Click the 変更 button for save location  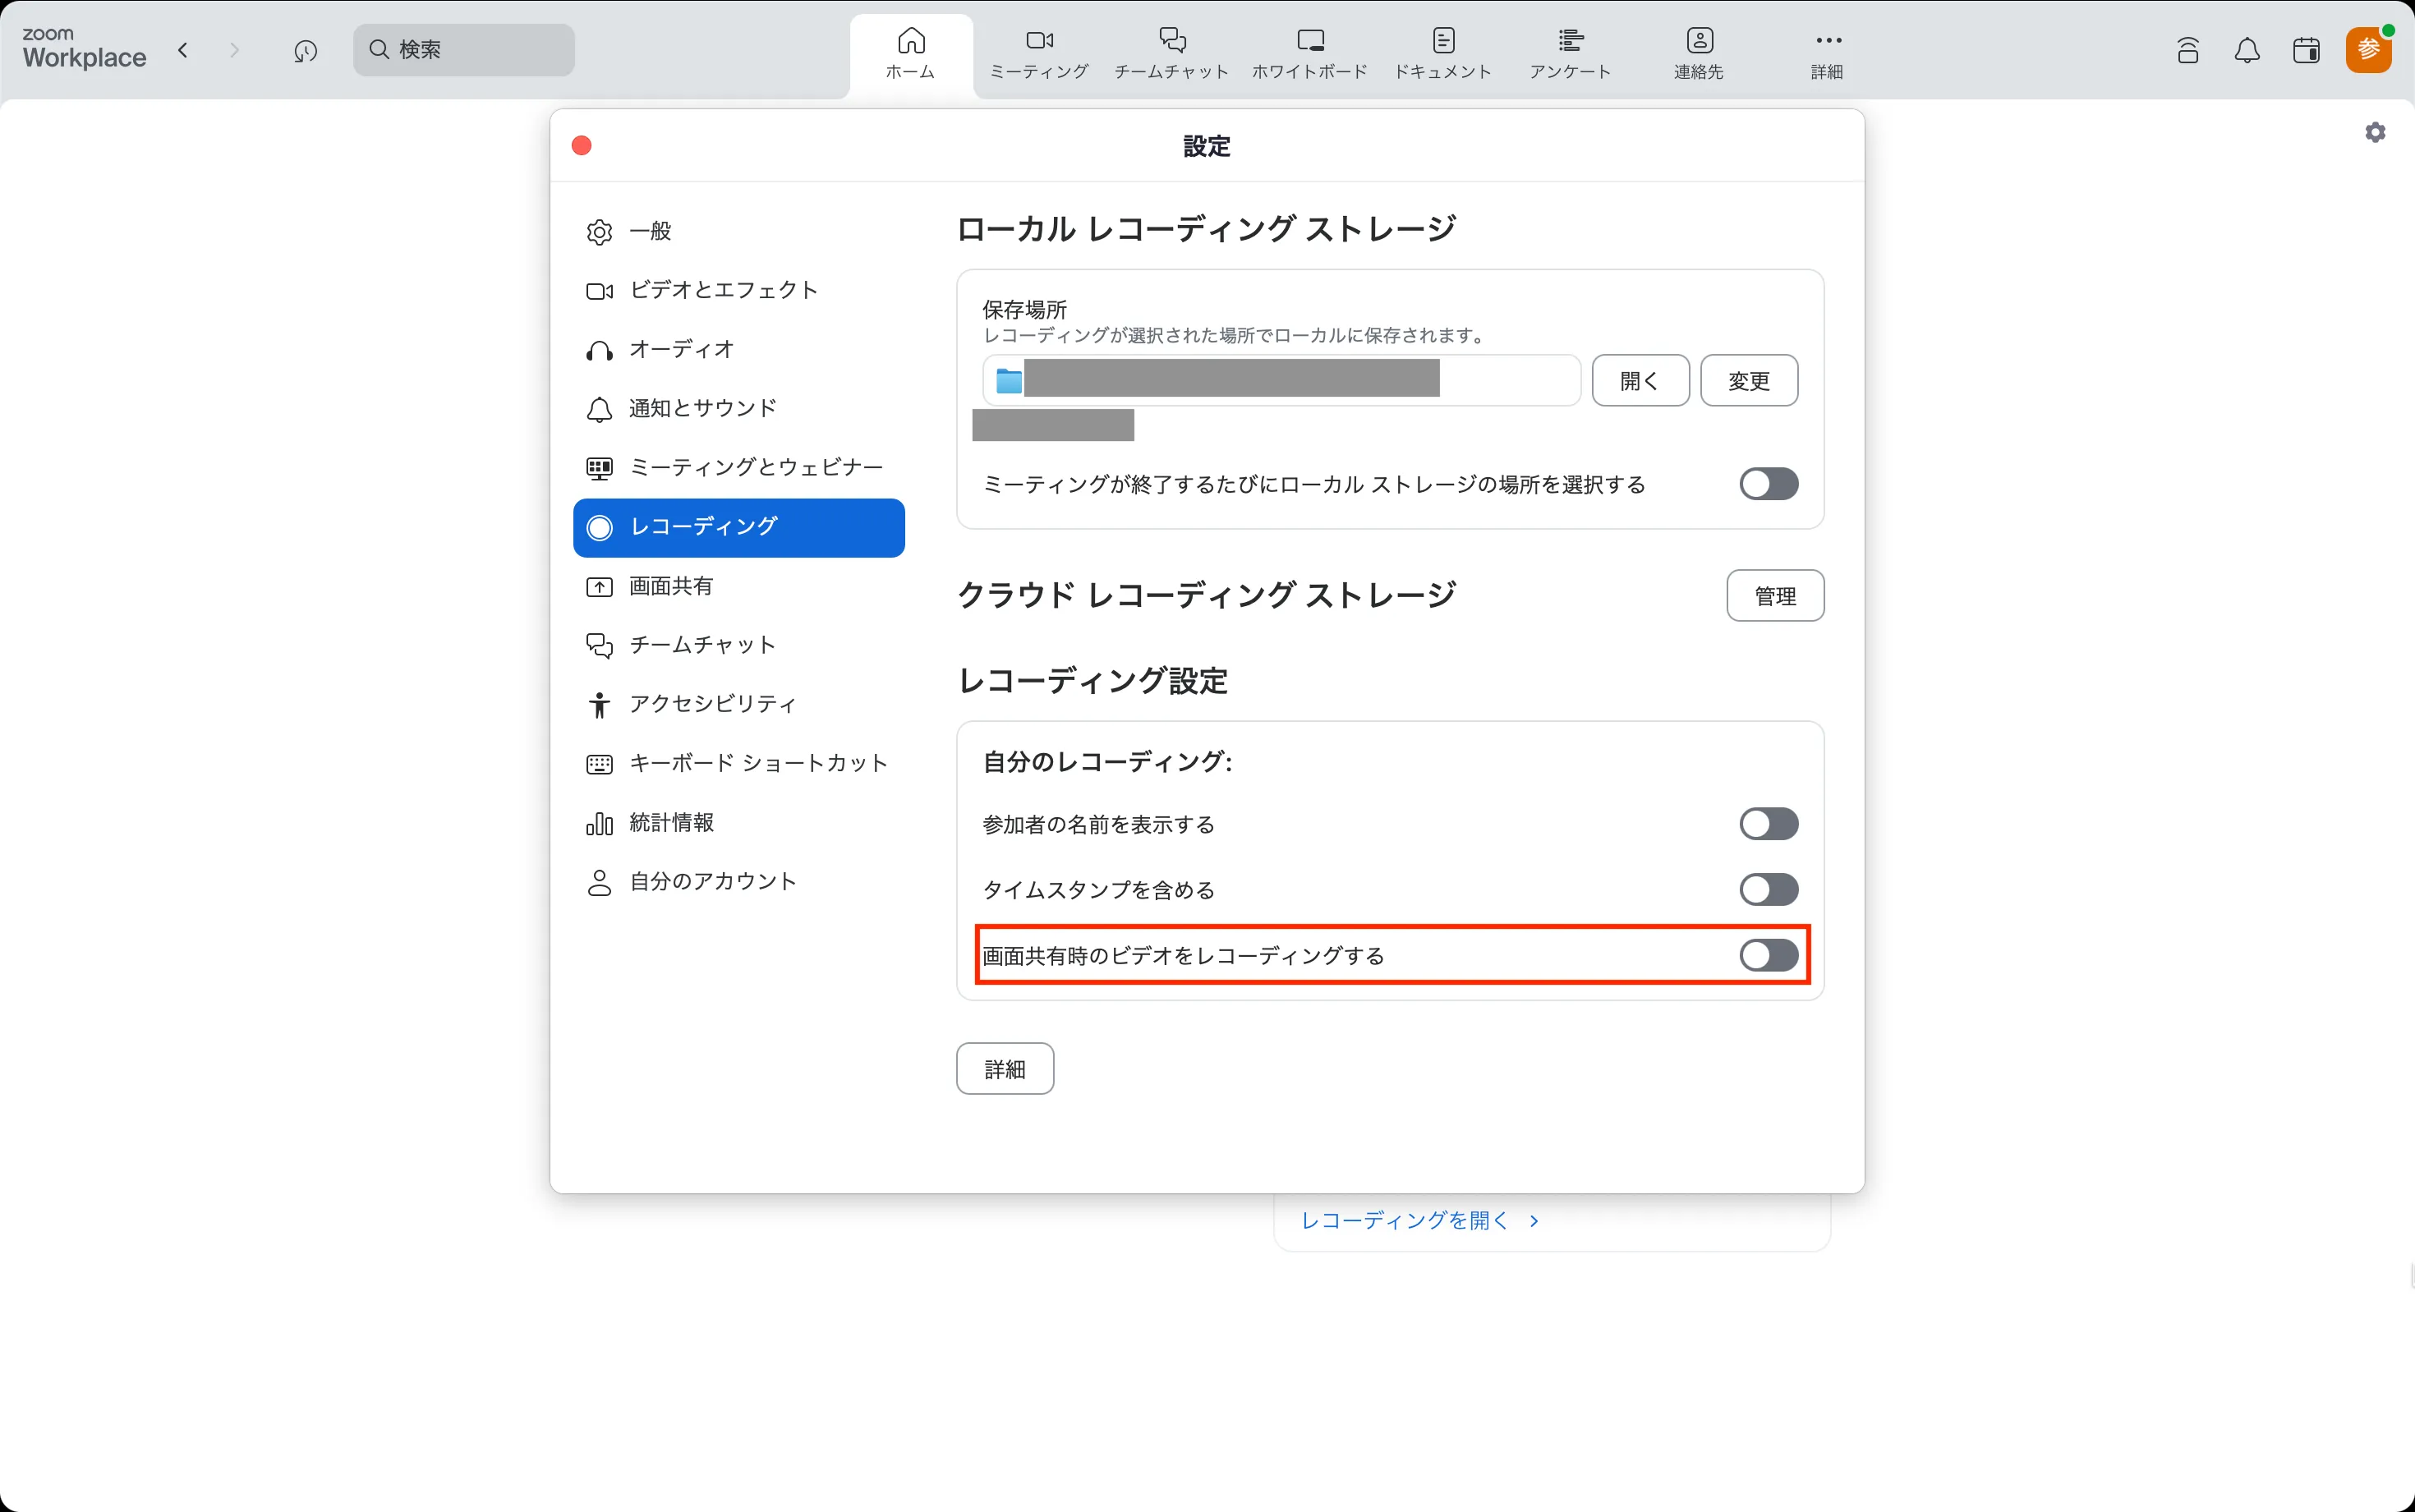1748,380
